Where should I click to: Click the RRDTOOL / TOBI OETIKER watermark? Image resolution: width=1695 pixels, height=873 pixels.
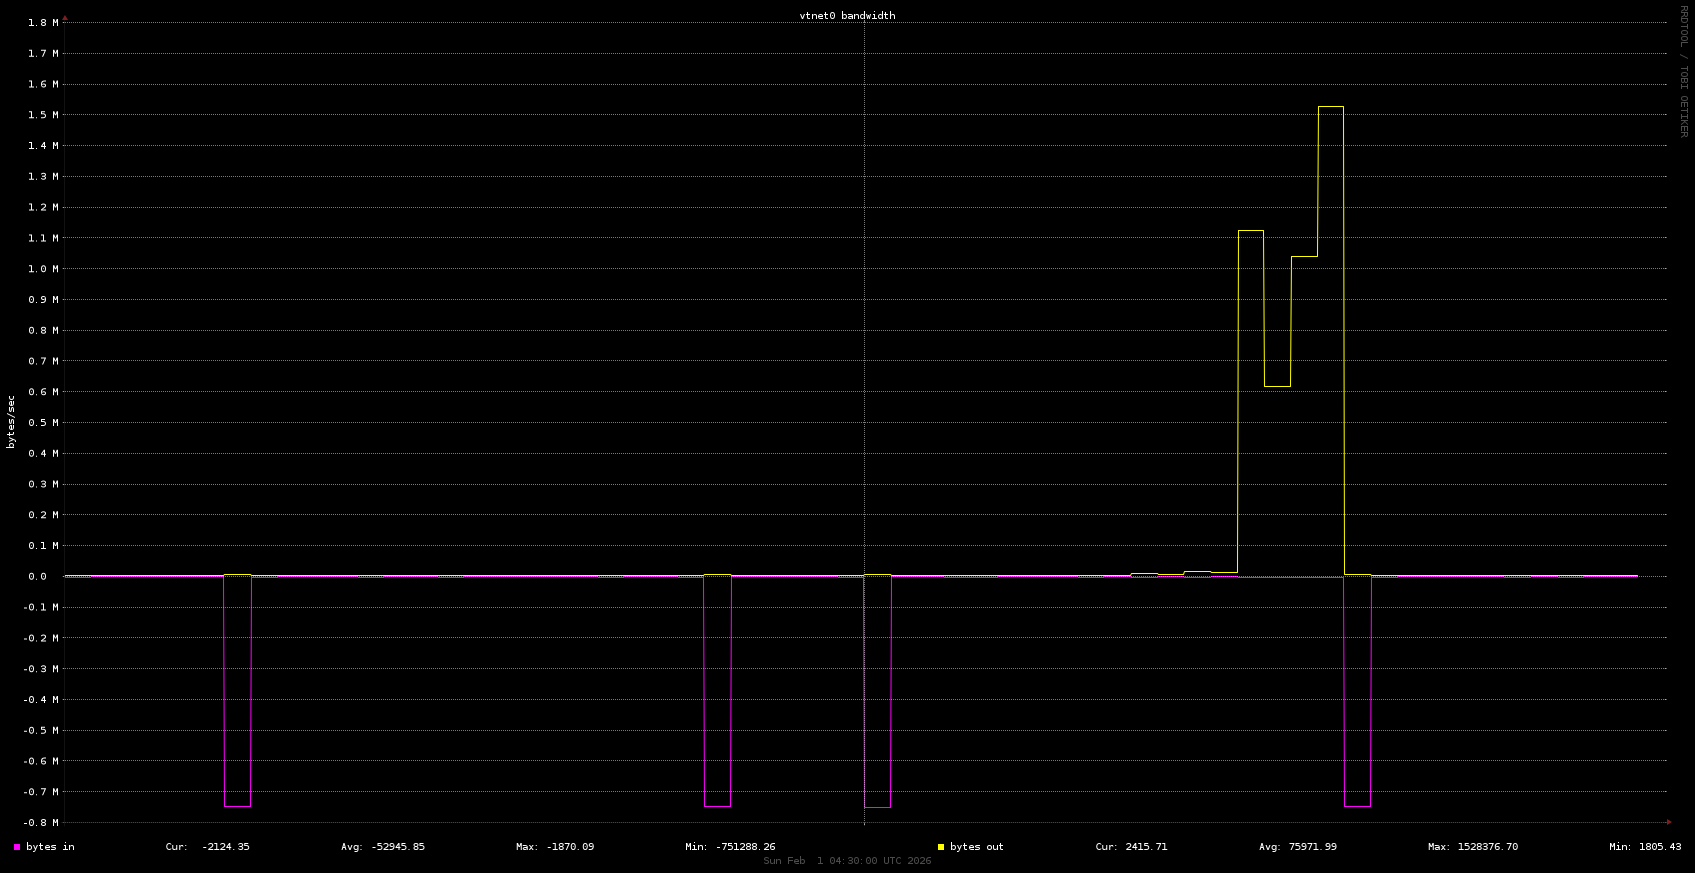tap(1683, 71)
